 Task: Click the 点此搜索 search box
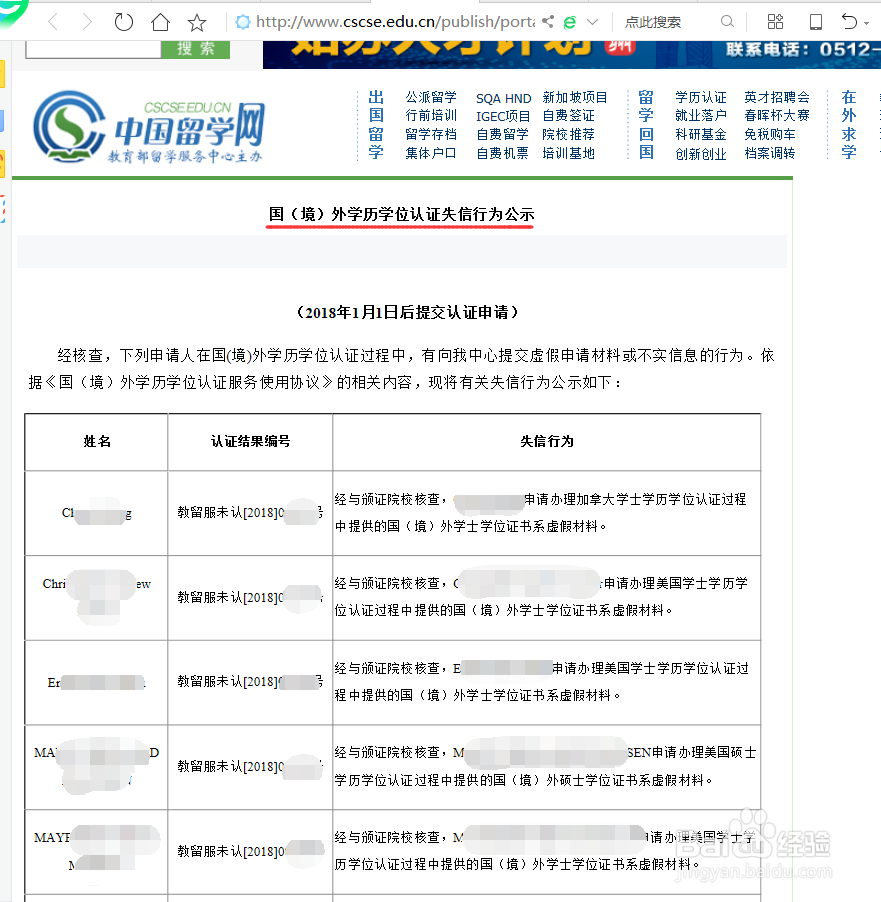point(653,22)
